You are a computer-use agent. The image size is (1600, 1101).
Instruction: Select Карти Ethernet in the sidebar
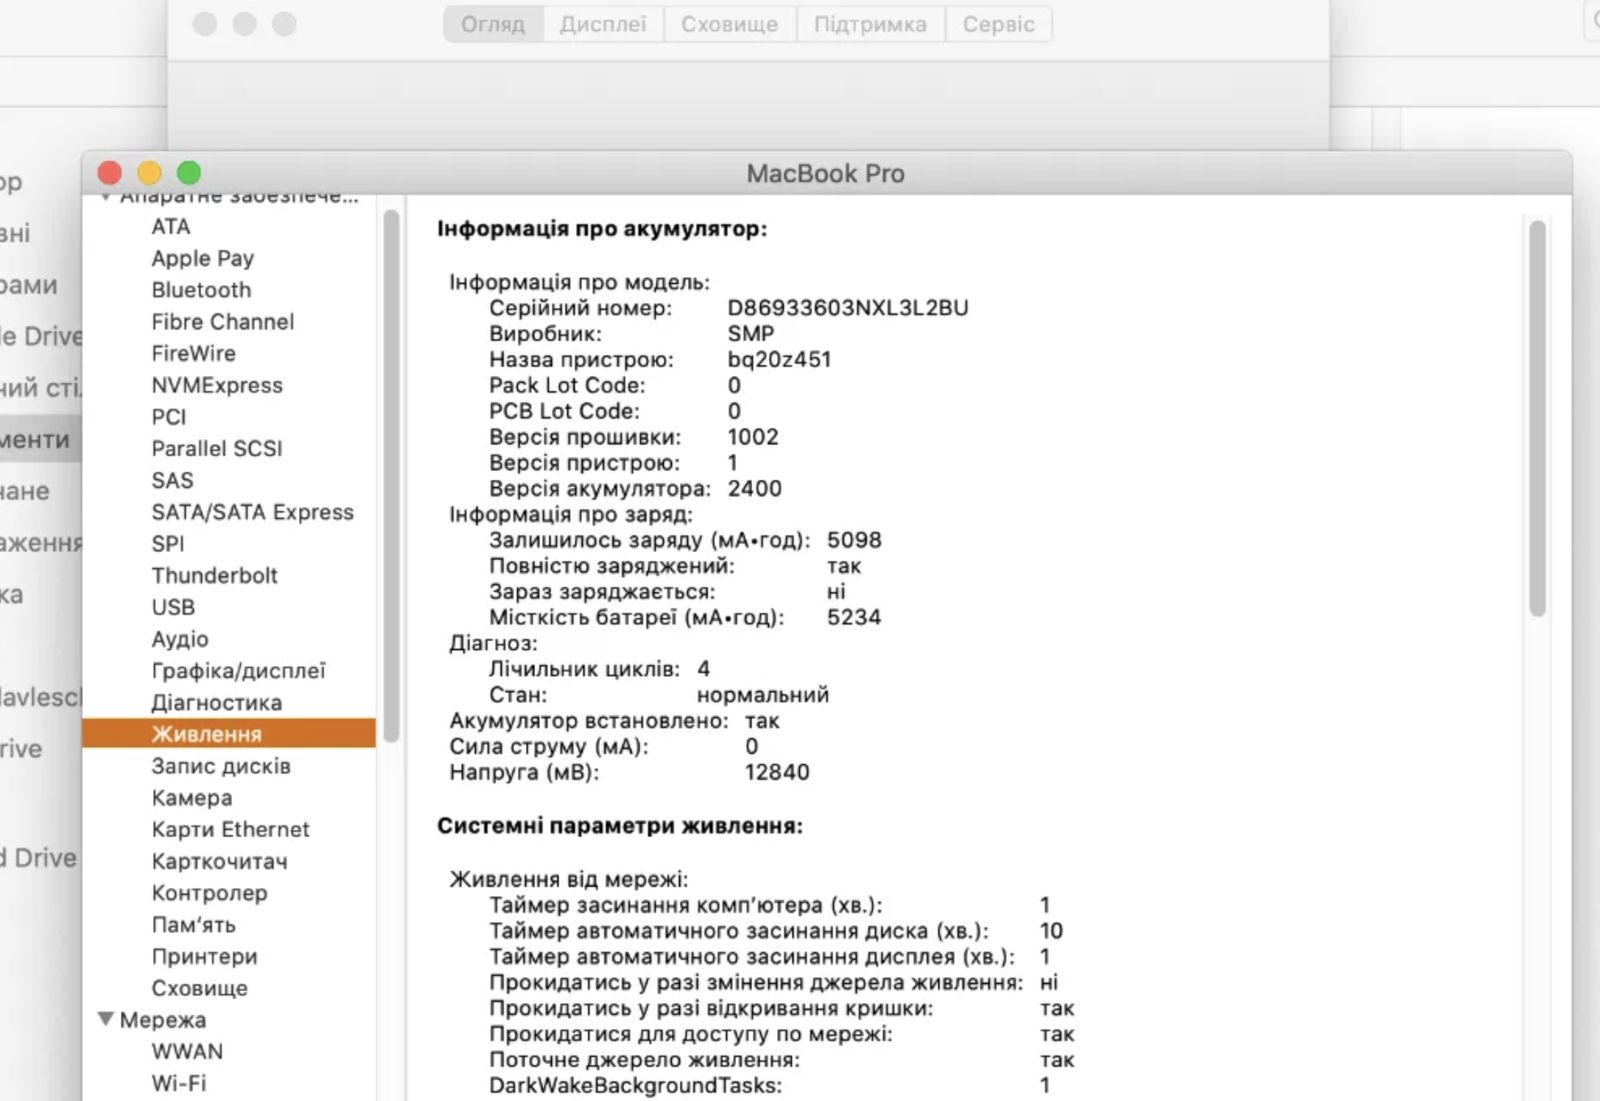(x=231, y=829)
